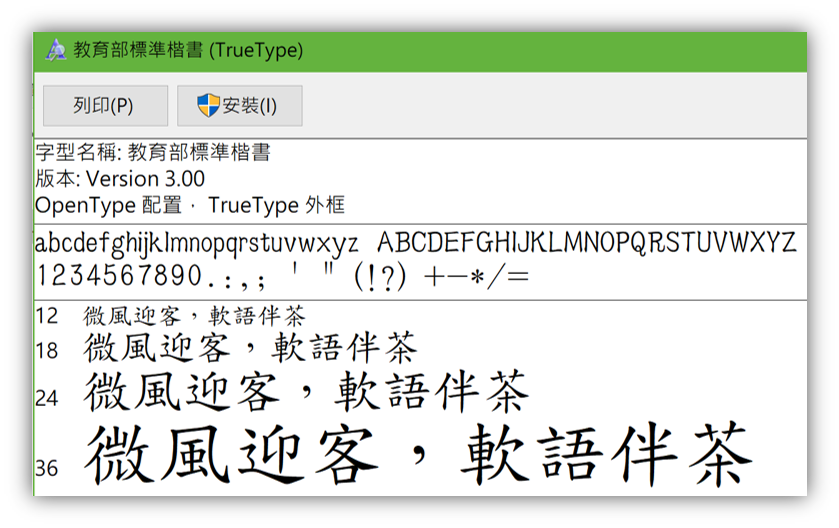This screenshot has width=839, height=528.
Task: Click the 版本: Version 3.00 line
Action: point(120,179)
